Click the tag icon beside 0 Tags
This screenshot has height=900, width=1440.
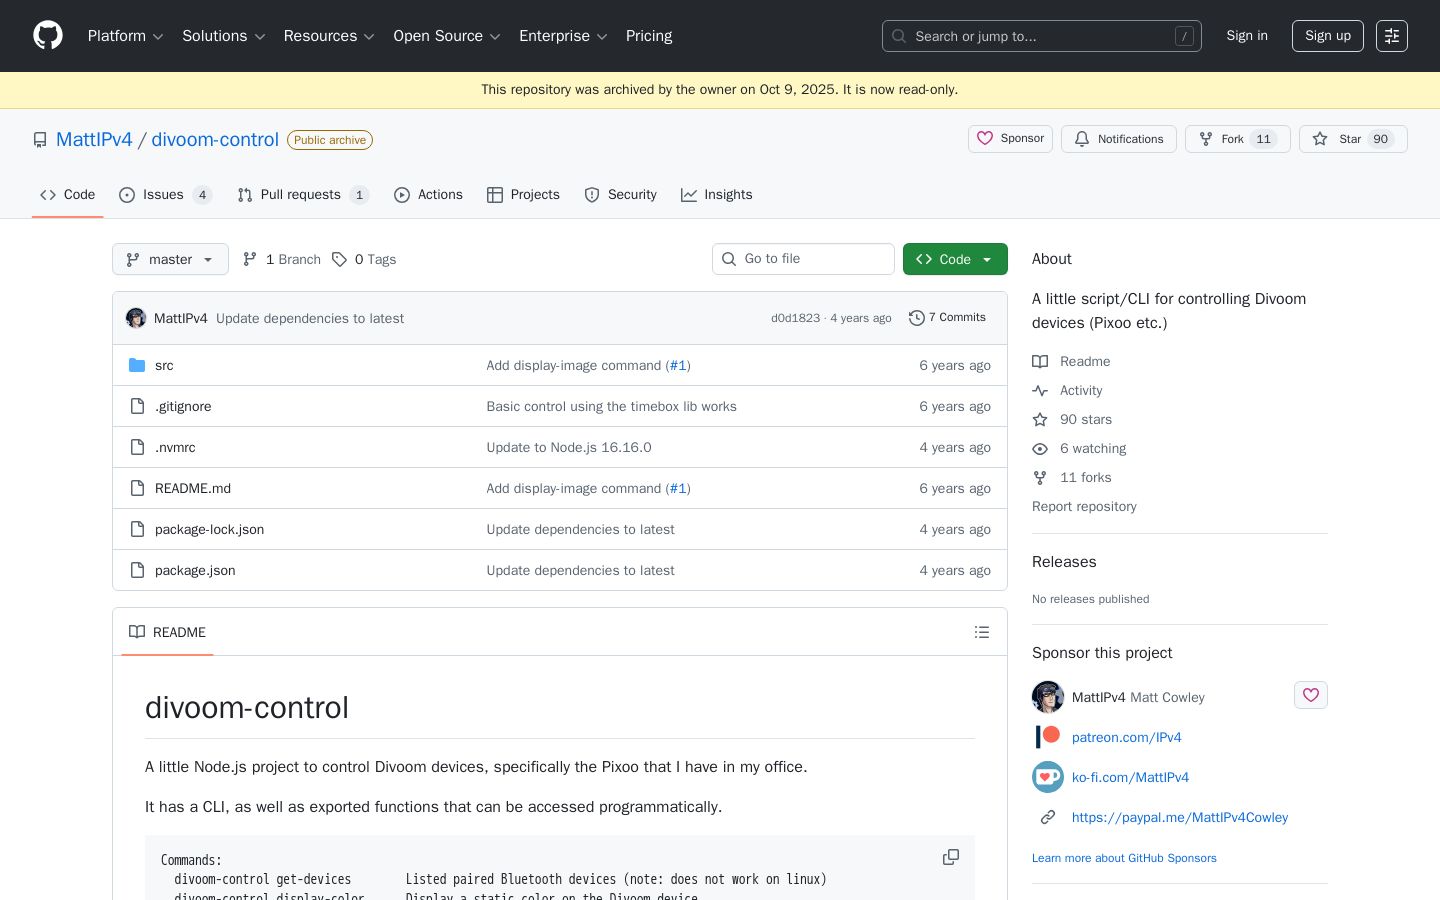point(340,259)
